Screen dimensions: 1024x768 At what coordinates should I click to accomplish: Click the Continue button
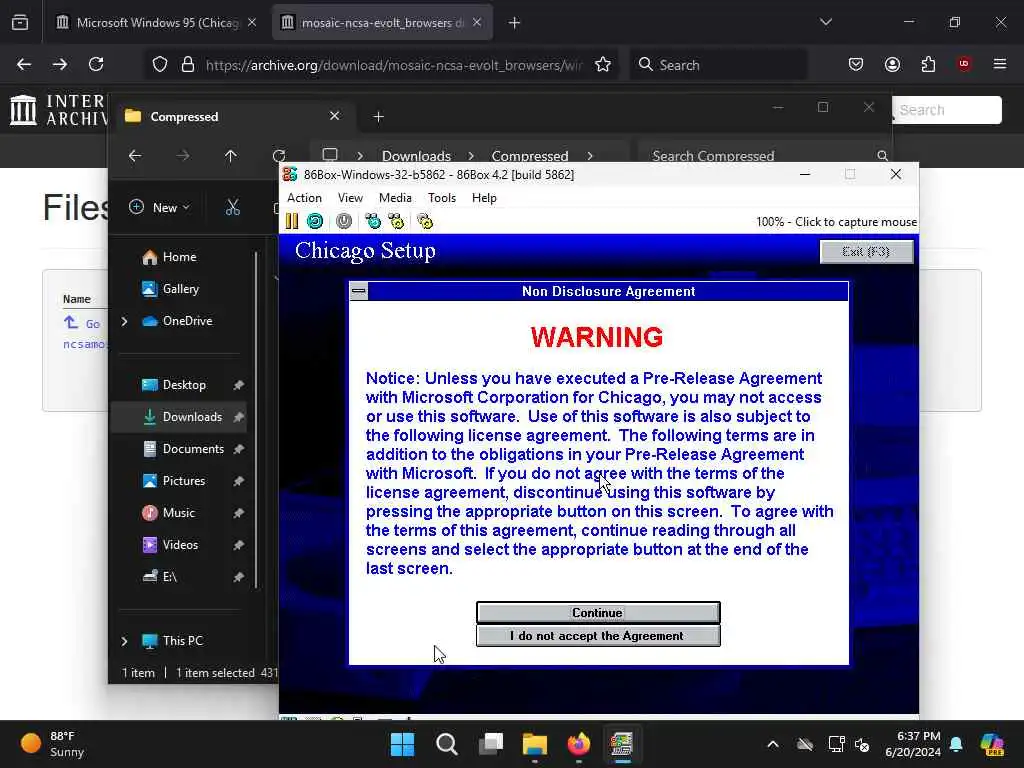click(x=598, y=613)
